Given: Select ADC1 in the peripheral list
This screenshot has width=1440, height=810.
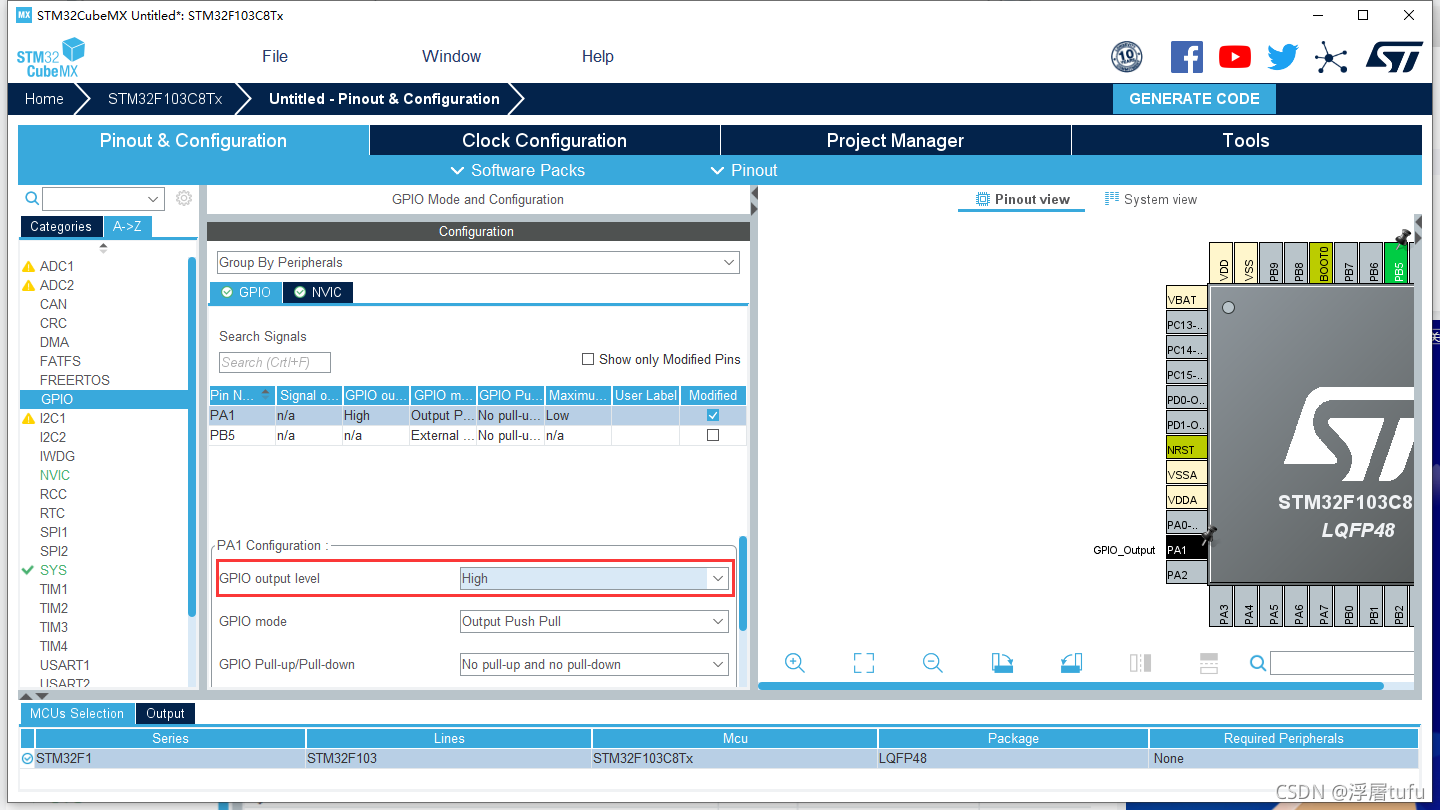Looking at the screenshot, I should tap(56, 266).
